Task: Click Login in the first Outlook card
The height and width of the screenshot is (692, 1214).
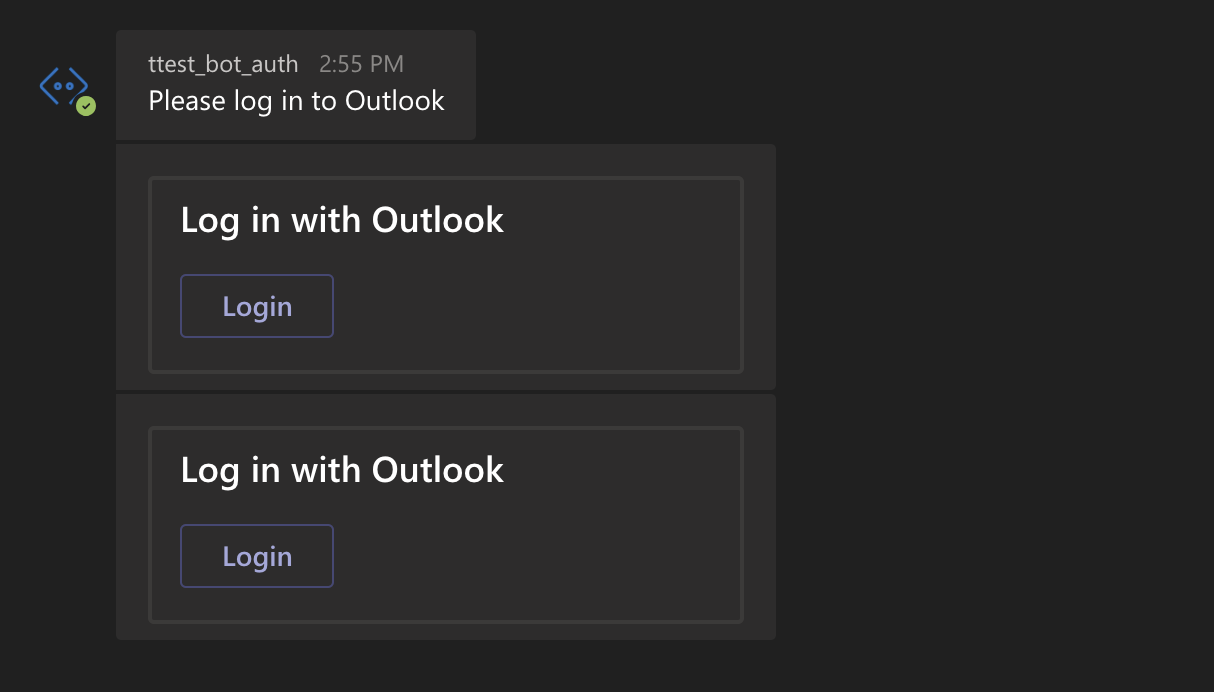Action: pos(257,306)
